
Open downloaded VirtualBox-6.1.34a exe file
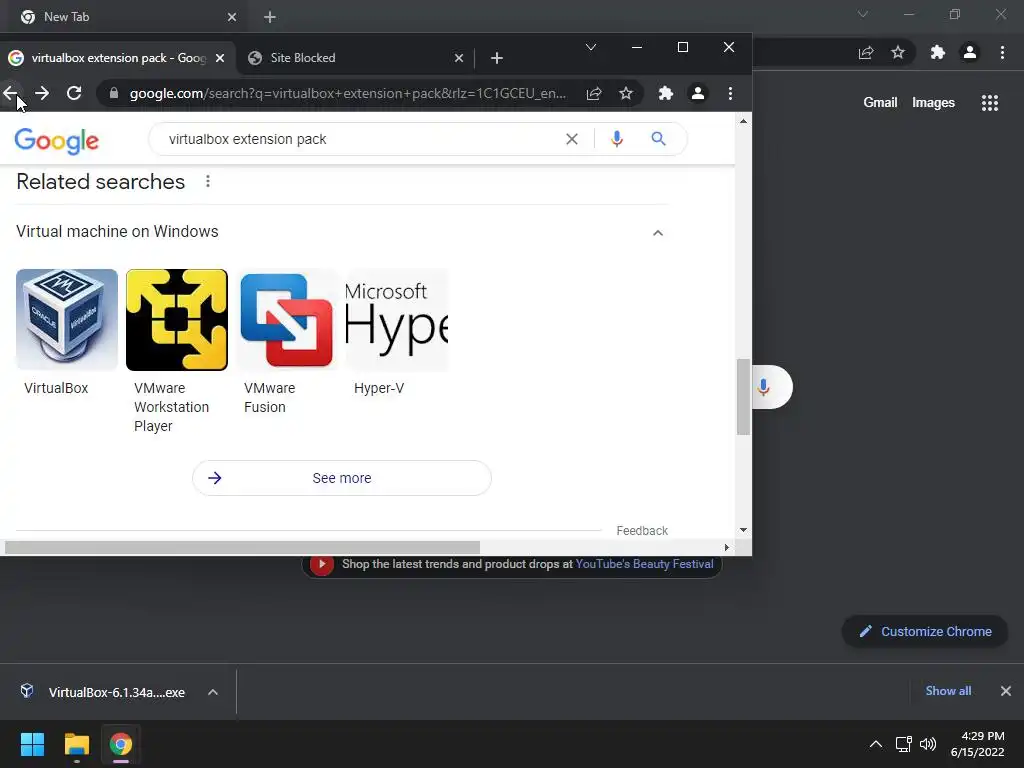[104, 692]
